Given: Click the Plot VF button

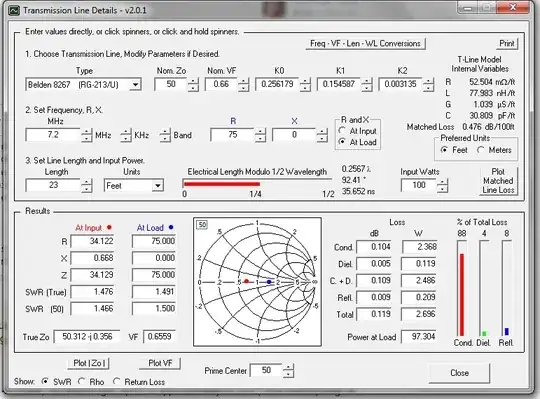Looking at the screenshot, I should point(160,363).
